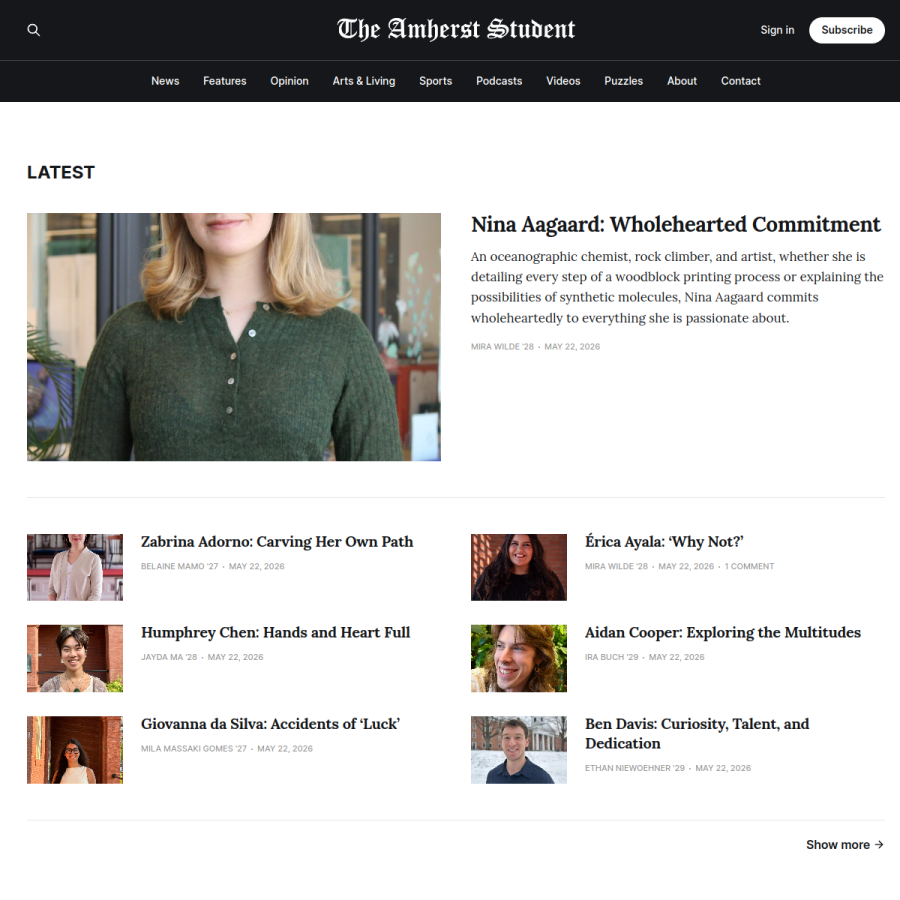The image size is (900, 900).
Task: Open Humphrey Chen thumbnail image
Action: pos(75,658)
